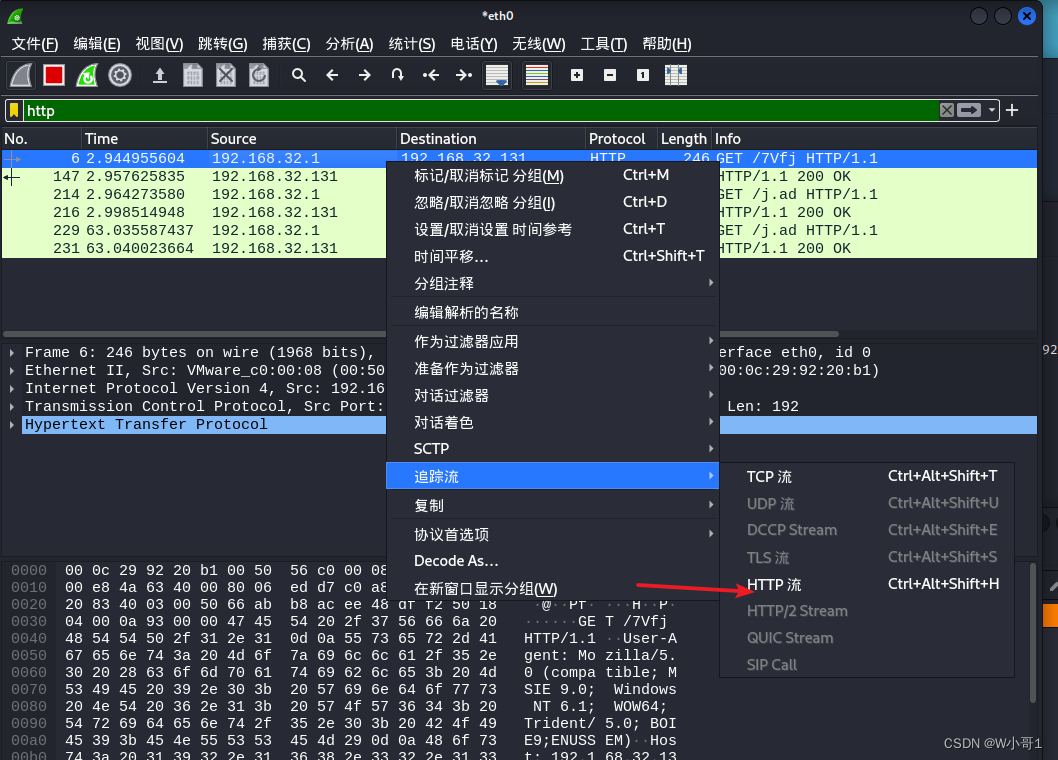Go forward to next packet arrow
Viewport: 1058px width, 760px height.
click(365, 75)
